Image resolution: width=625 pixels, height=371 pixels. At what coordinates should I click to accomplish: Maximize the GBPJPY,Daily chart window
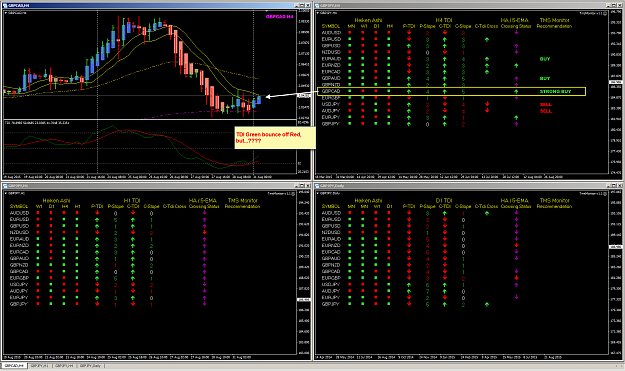click(614, 186)
